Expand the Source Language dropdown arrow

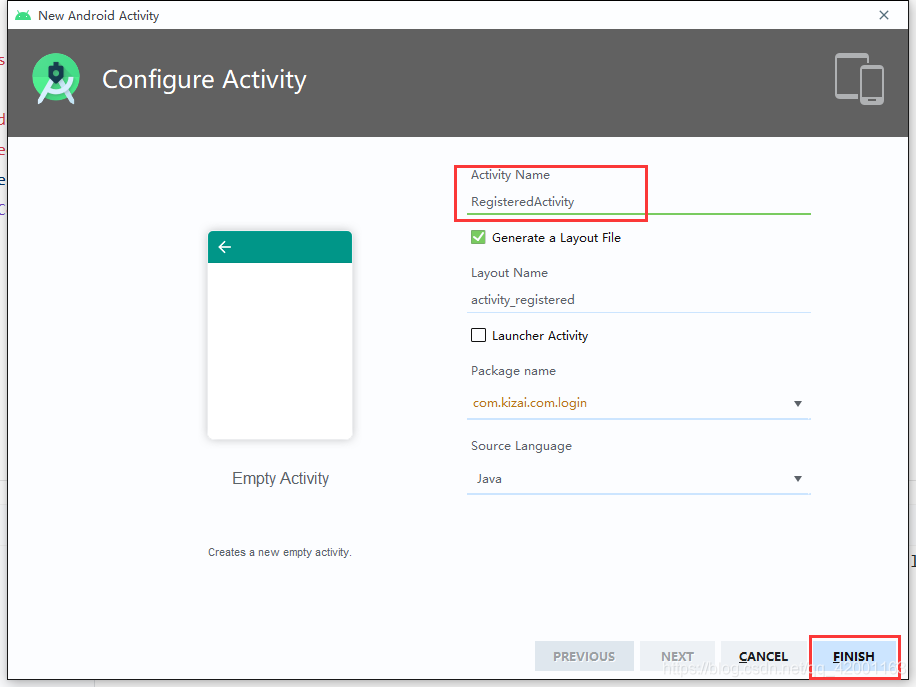click(x=797, y=479)
